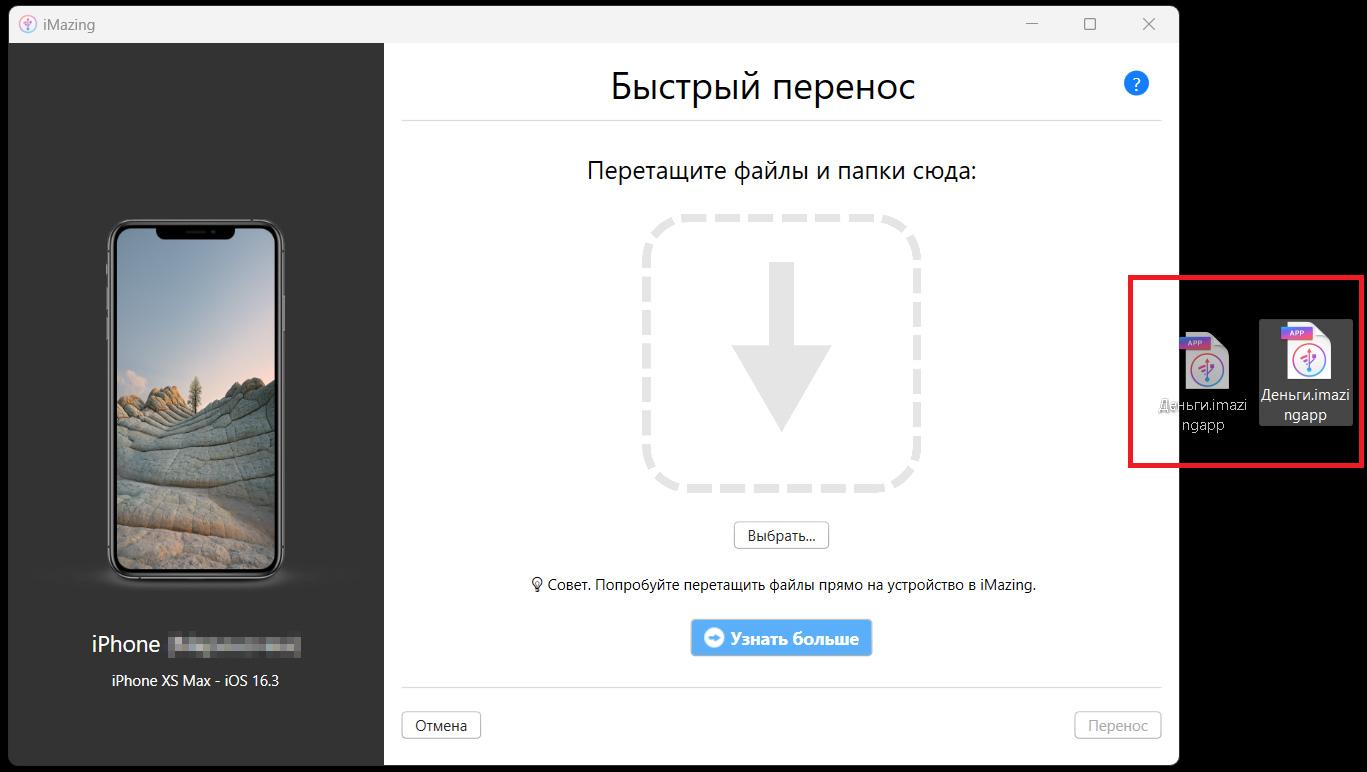Cancel the transfer with Отмена
This screenshot has height=772, width=1367.
click(x=440, y=724)
